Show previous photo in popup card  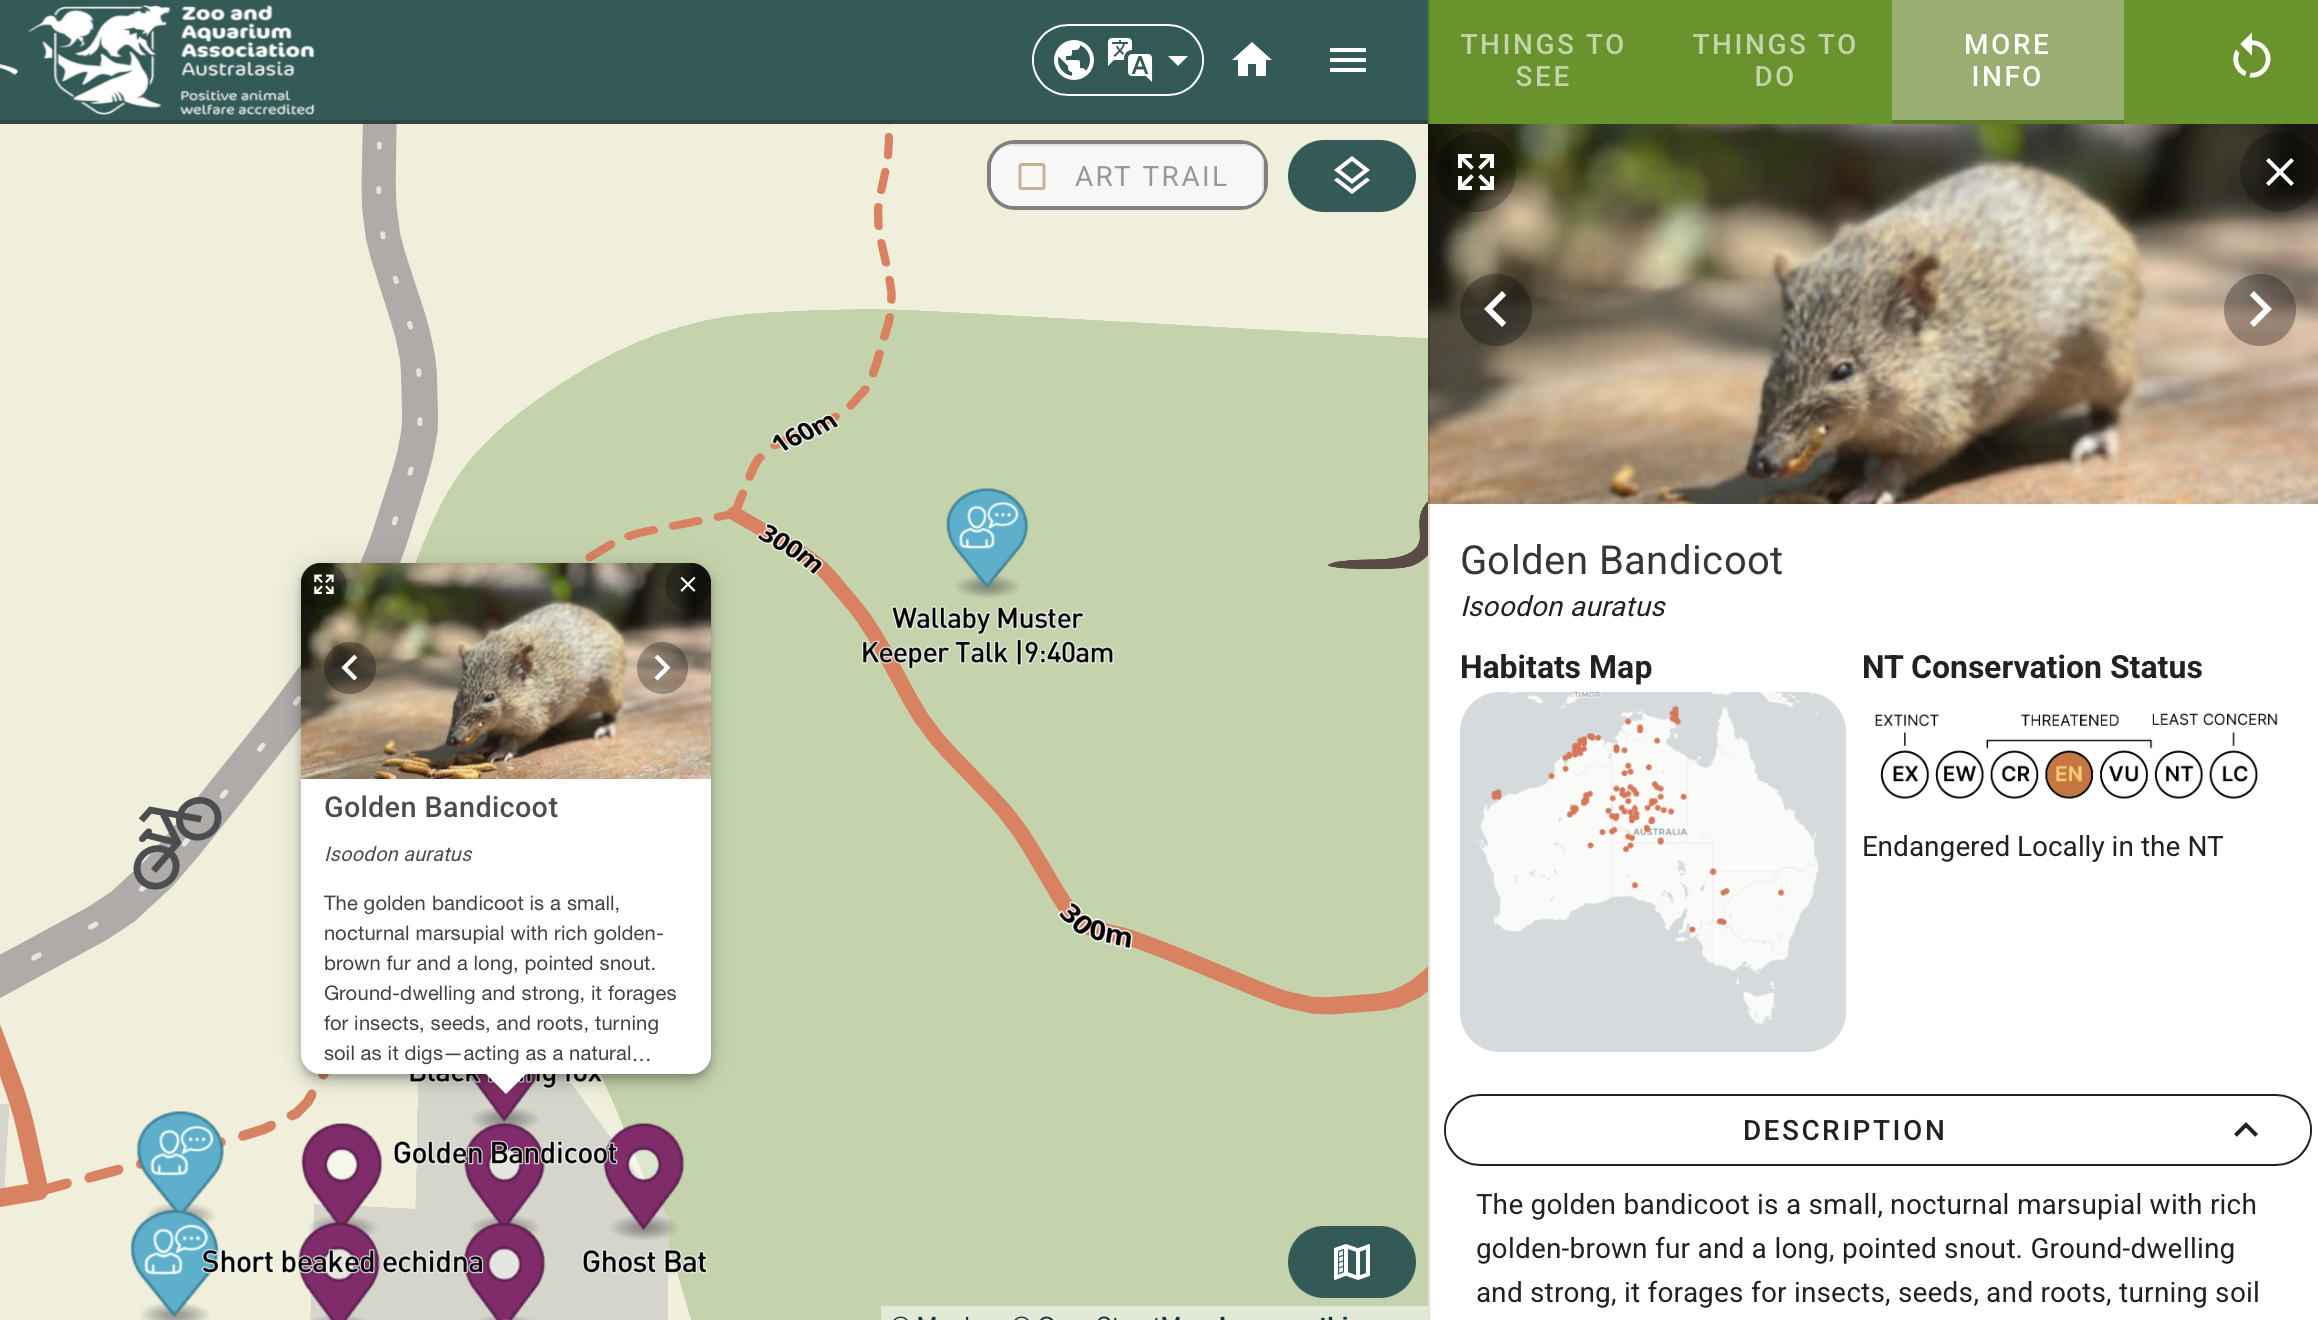[350, 667]
